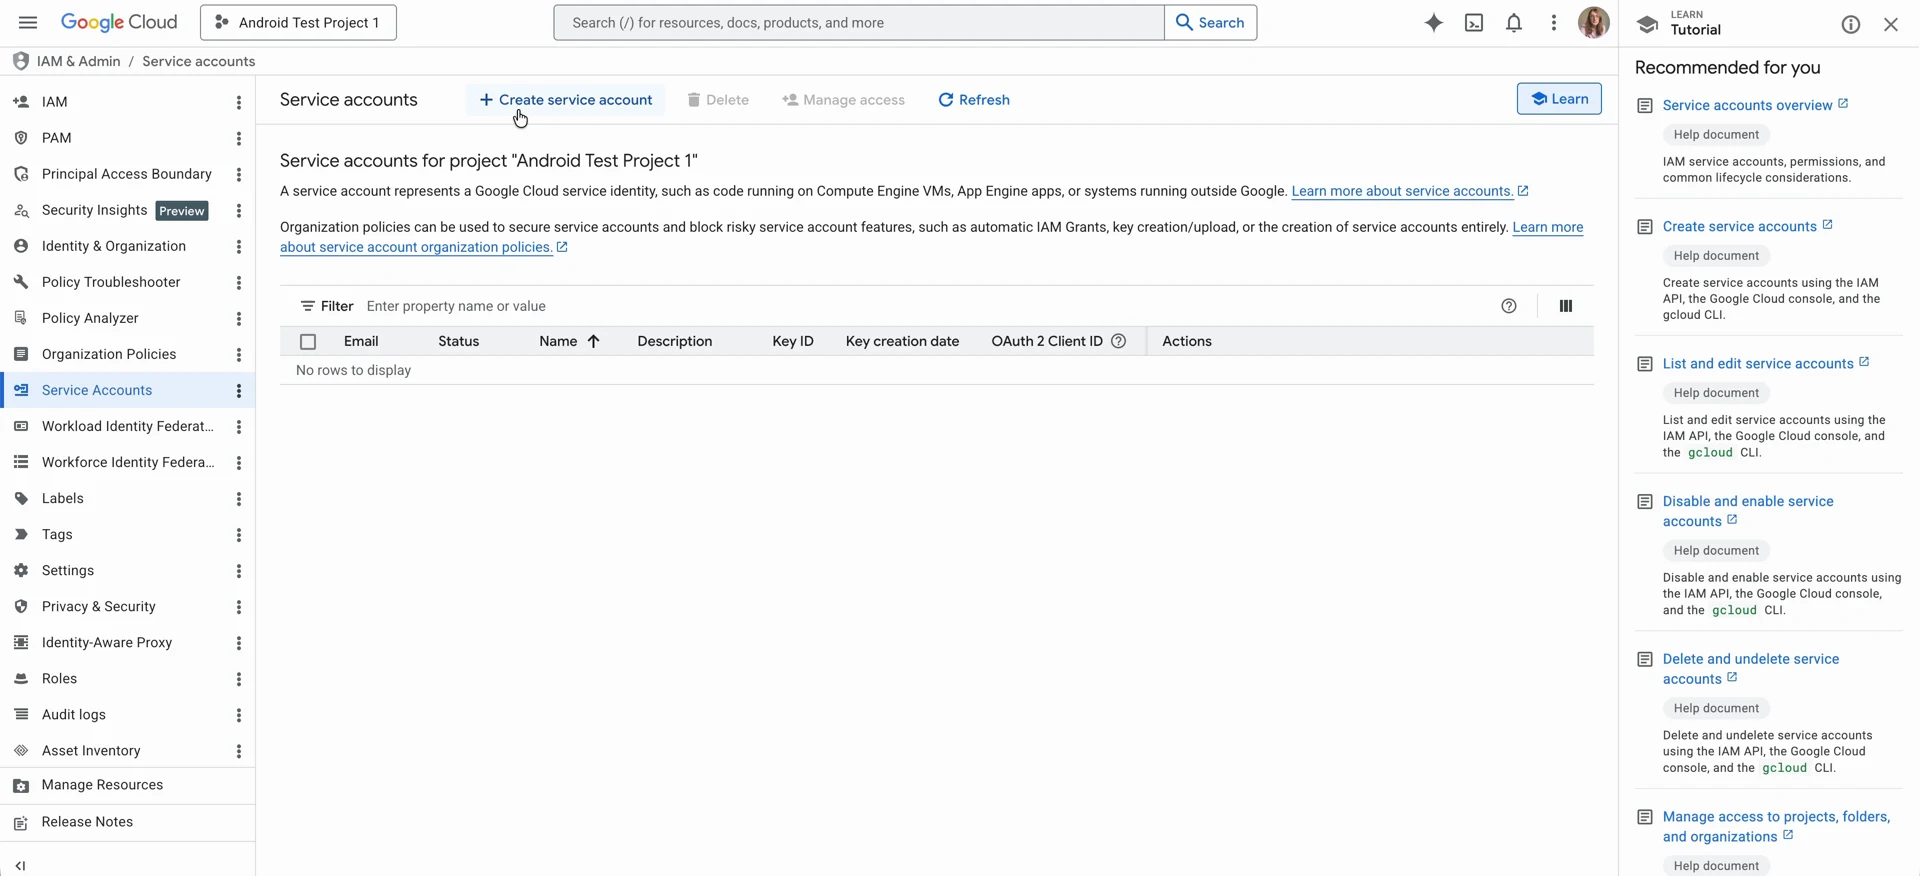This screenshot has width=1920, height=876.
Task: Open Disable and enable service accounts document
Action: [1748, 511]
